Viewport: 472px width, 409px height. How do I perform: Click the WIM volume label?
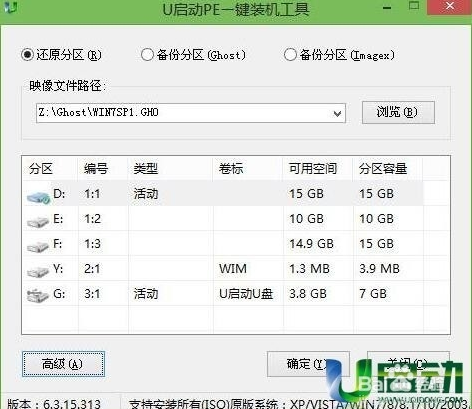(233, 269)
